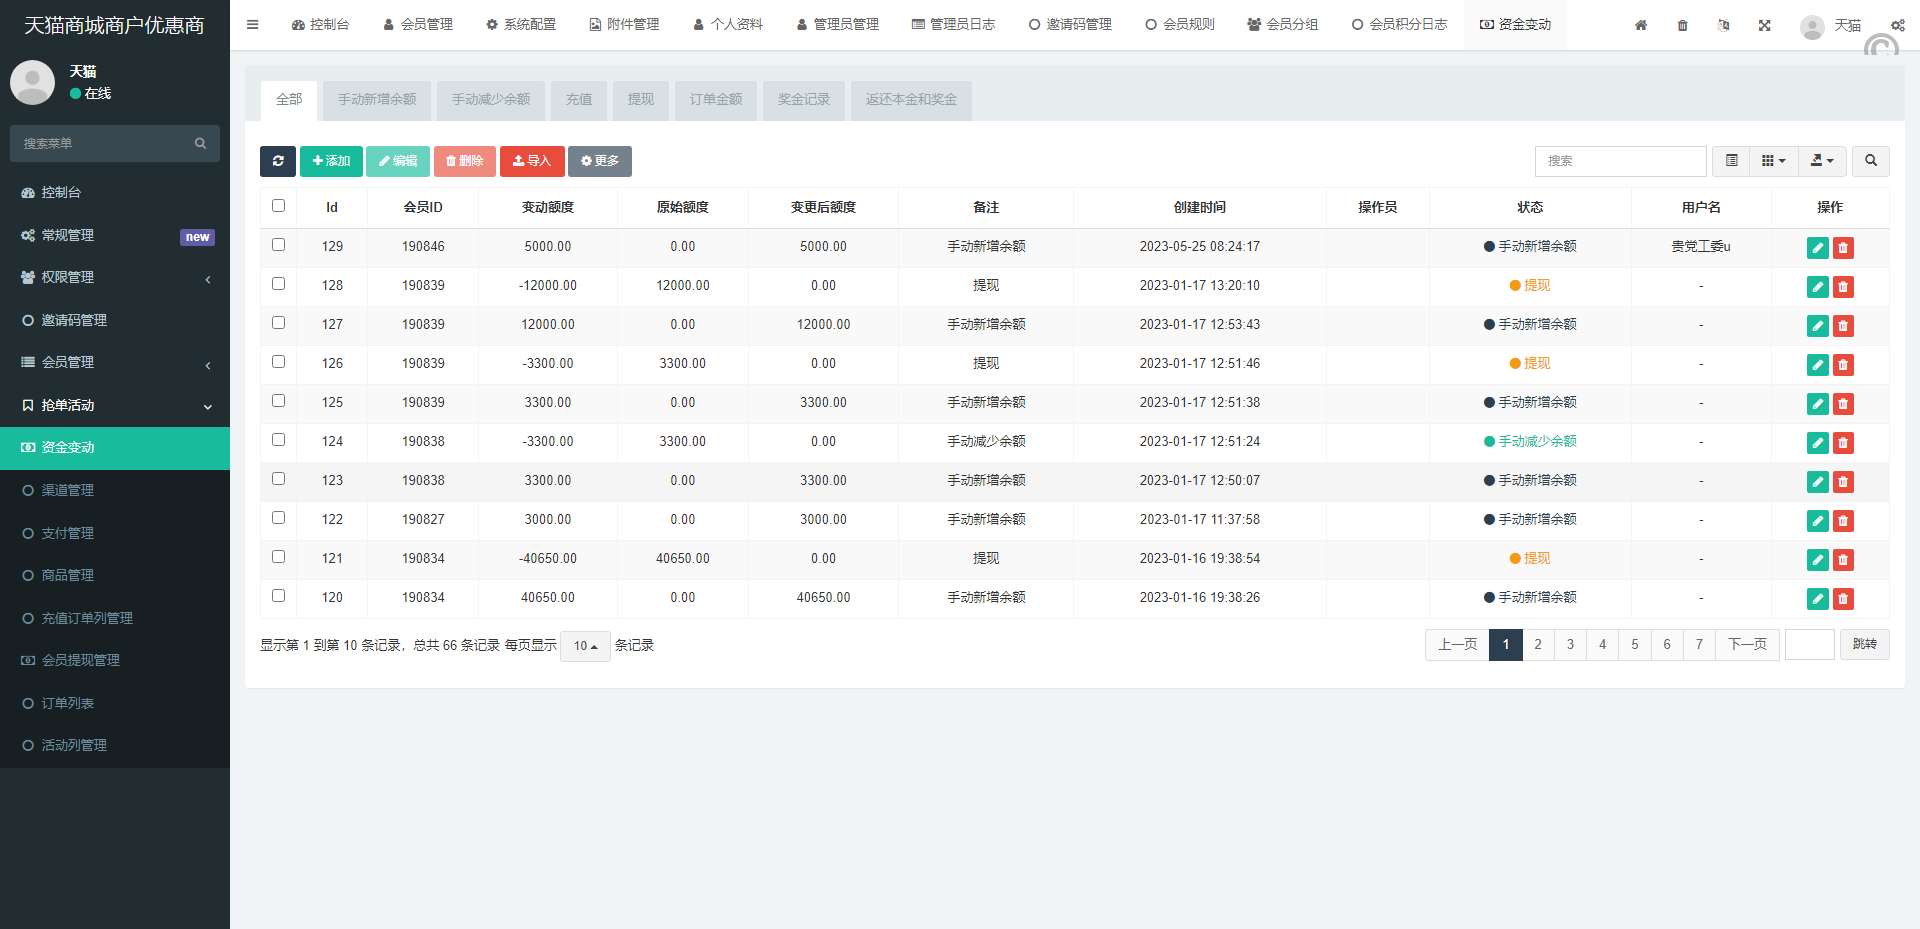The width and height of the screenshot is (1920, 929).
Task: Tick the checkbox for row Id 127
Action: (x=279, y=323)
